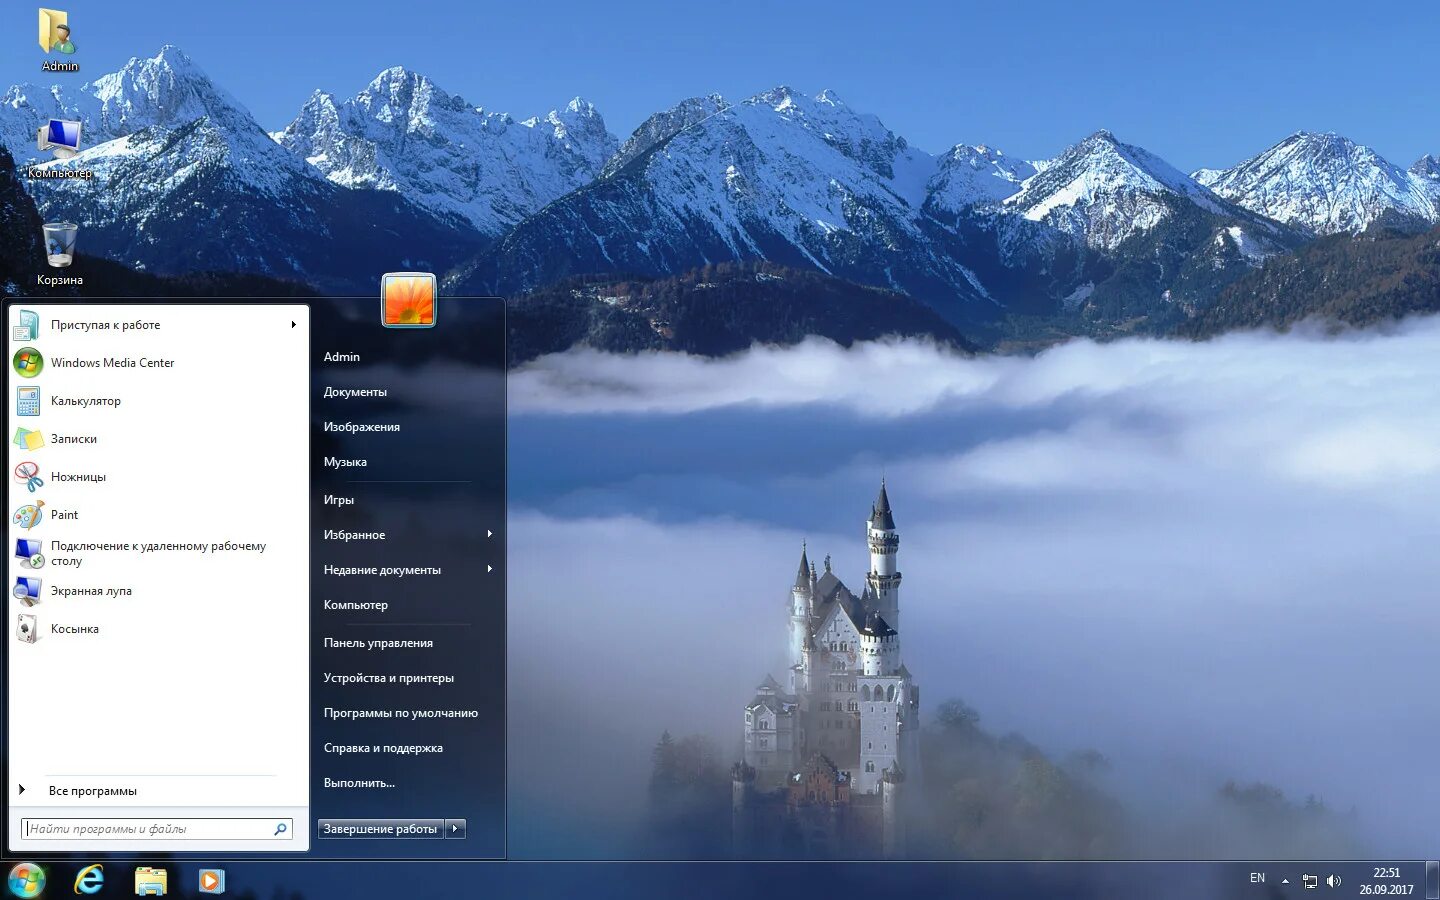Image resolution: width=1440 pixels, height=900 pixels.
Task: Expand the Приступая к работе submenu arrow
Action: [x=293, y=325]
